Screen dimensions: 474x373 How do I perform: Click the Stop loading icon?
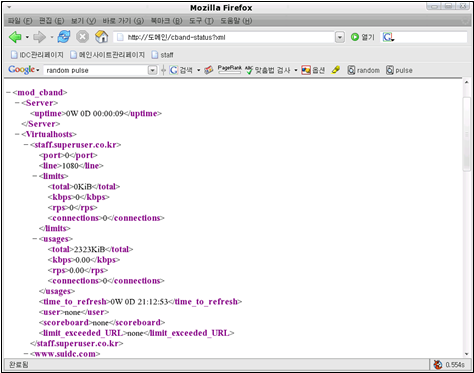(x=82, y=37)
